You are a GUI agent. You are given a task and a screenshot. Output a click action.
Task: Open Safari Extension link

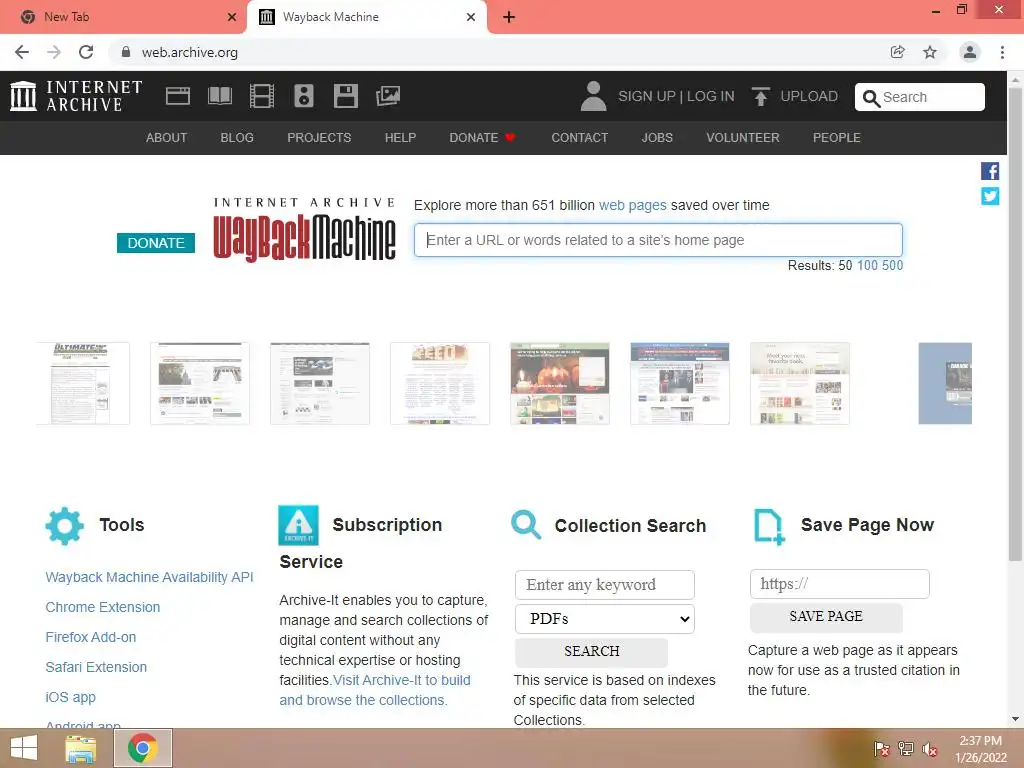click(x=96, y=667)
